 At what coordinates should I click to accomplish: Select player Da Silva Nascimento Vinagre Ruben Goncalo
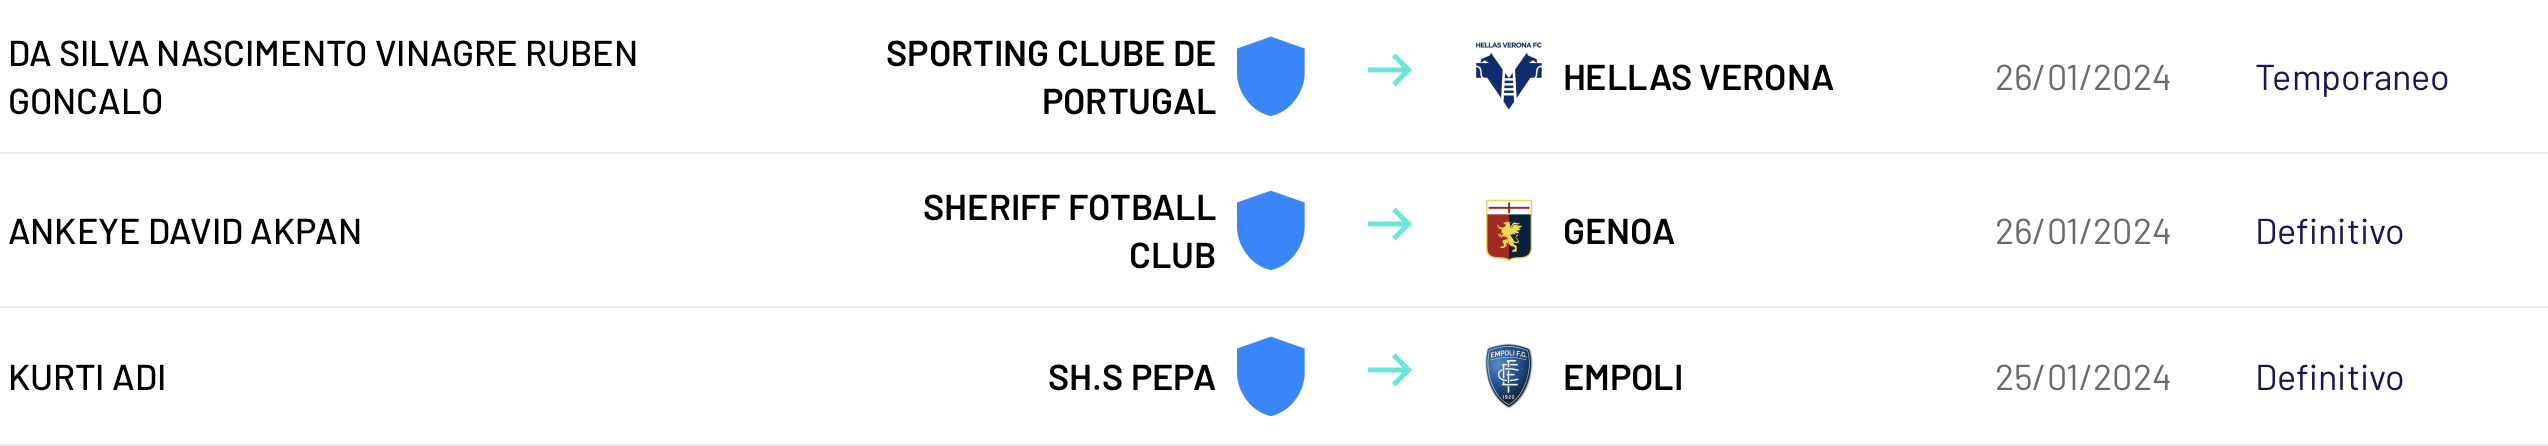[322, 78]
